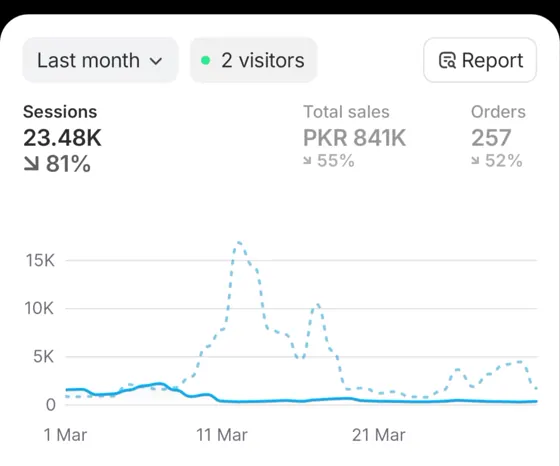Click the dotted line second peak near 10K
560x466 pixels.
tap(317, 305)
